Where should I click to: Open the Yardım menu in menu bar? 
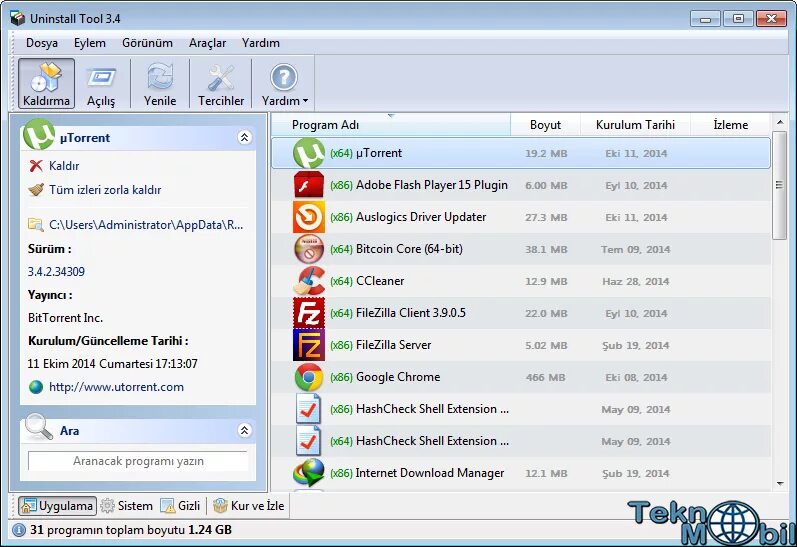point(261,43)
